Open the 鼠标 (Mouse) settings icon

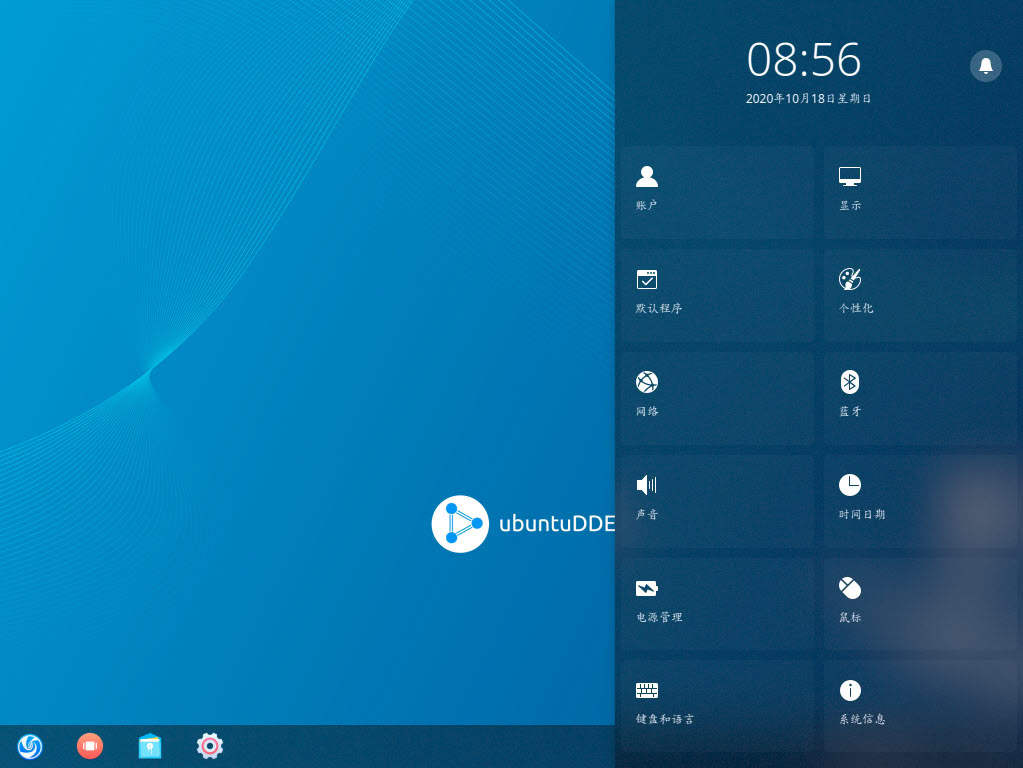tap(849, 588)
